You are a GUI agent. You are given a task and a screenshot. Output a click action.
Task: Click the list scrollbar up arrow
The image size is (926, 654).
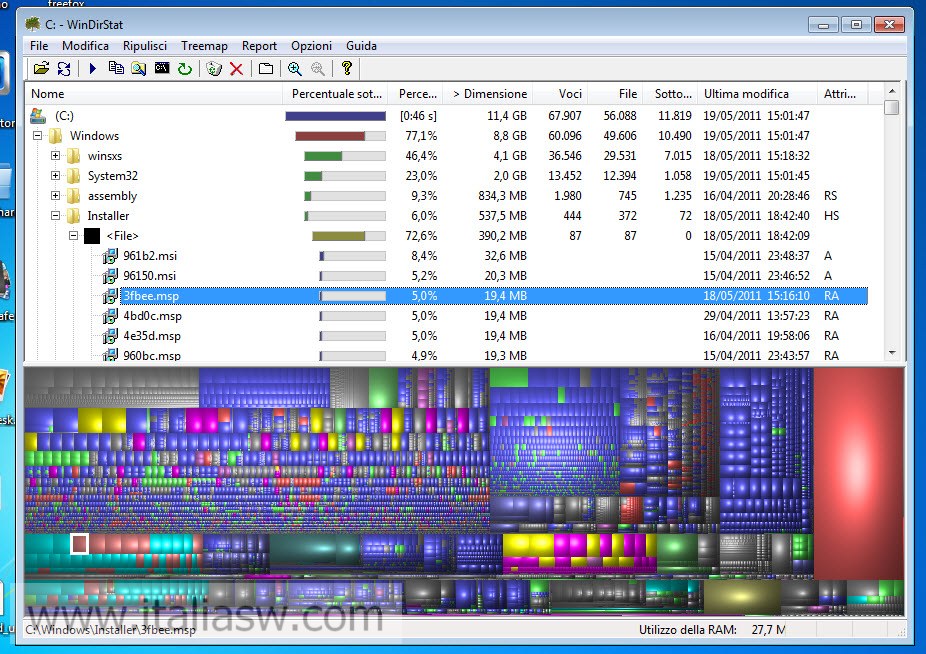click(x=892, y=91)
